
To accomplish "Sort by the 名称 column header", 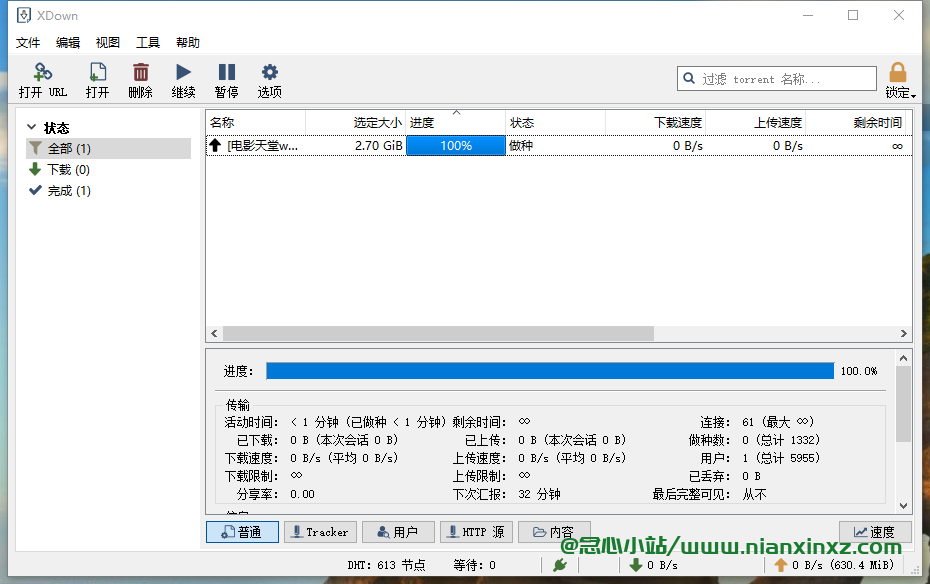I will click(256, 123).
